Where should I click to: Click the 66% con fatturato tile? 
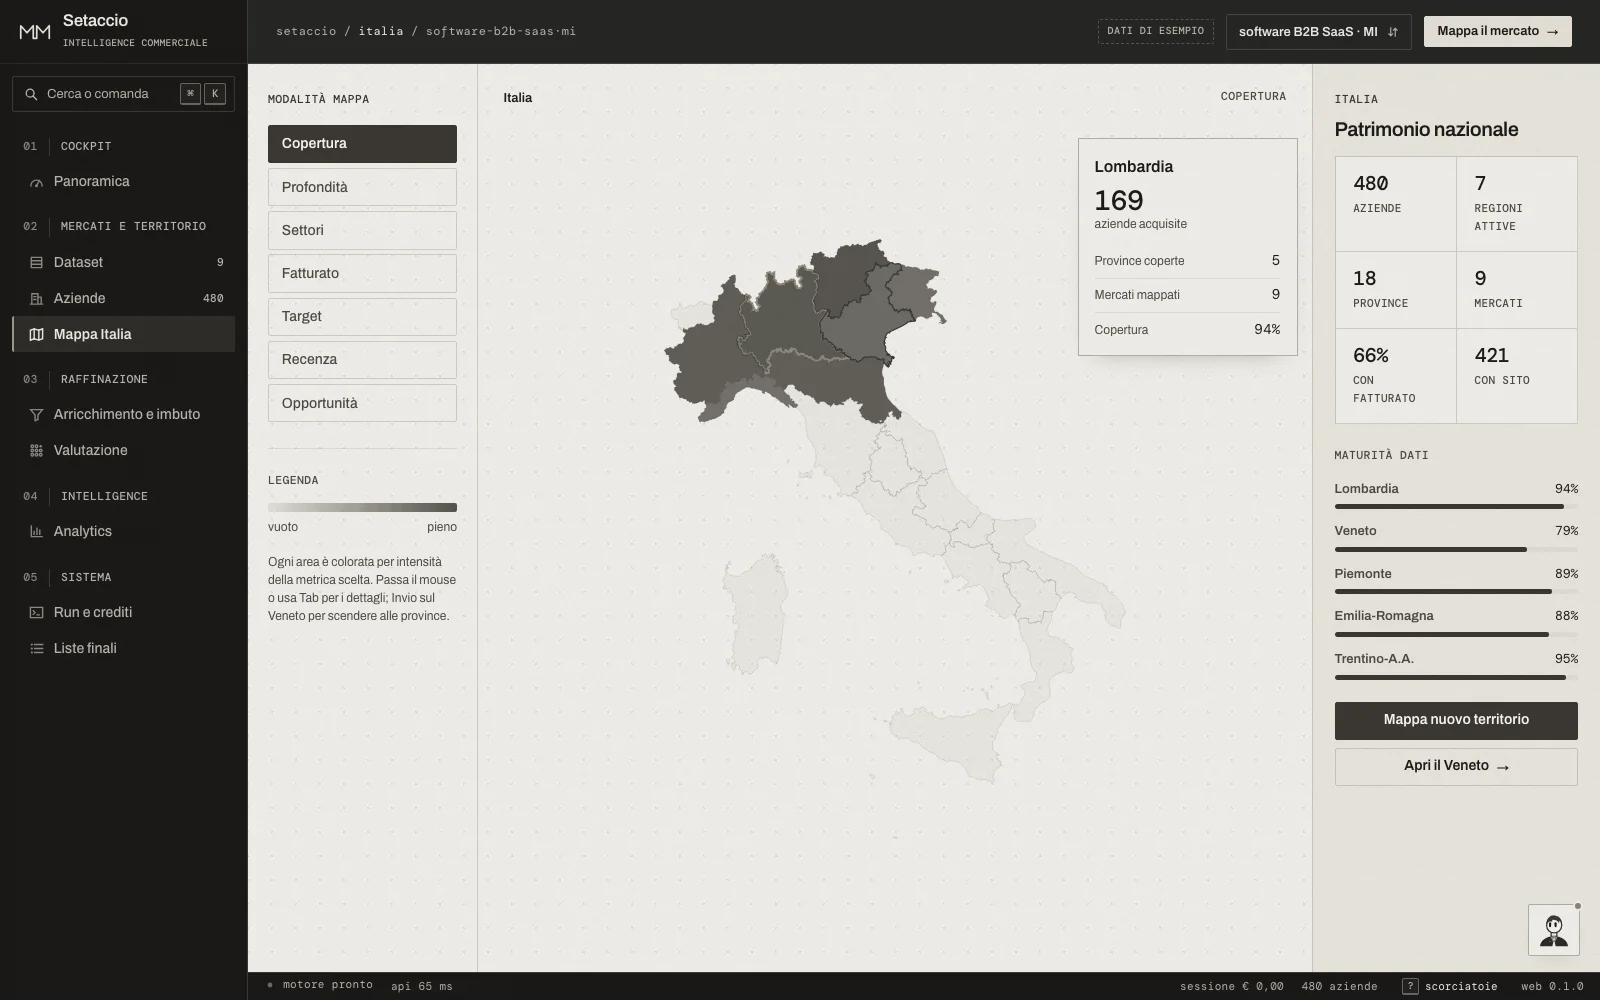pos(1395,376)
